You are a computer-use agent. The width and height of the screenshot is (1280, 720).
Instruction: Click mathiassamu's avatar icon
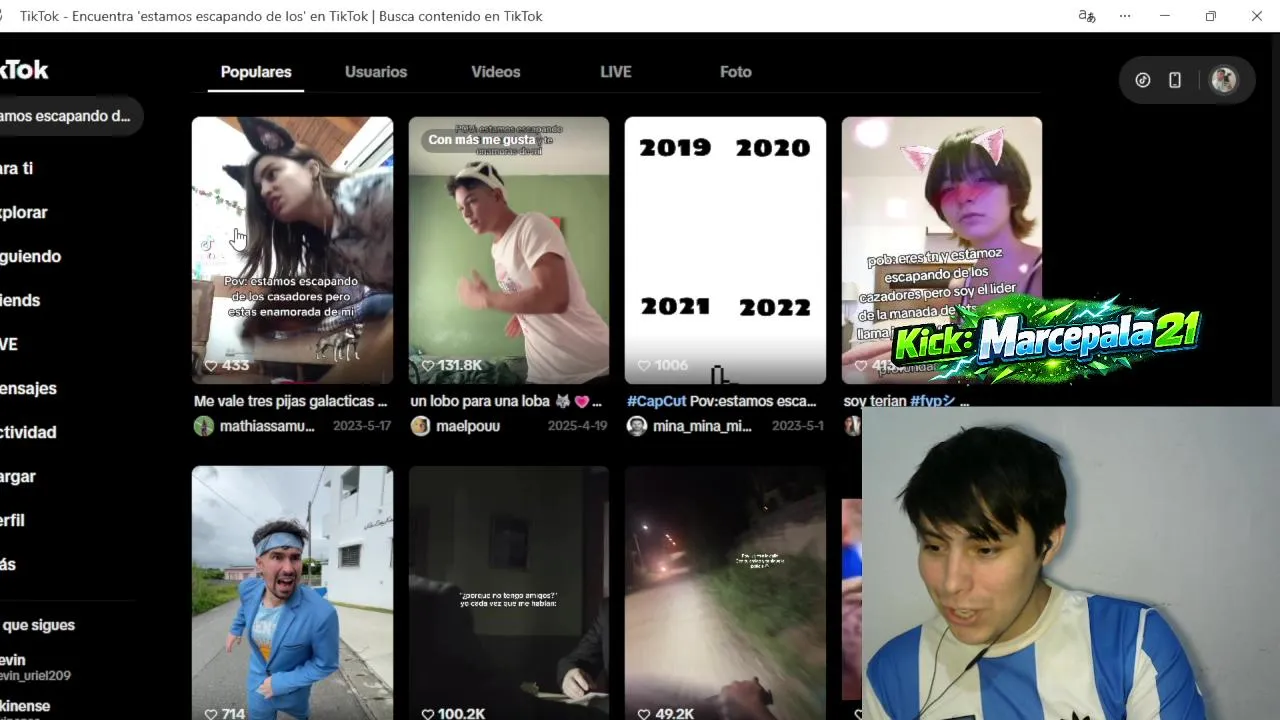coord(204,426)
